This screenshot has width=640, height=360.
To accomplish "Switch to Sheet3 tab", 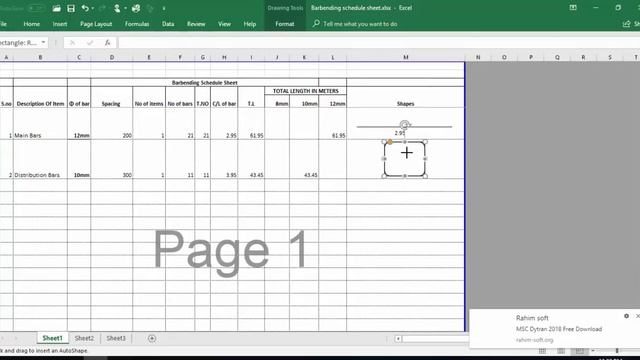I will (x=116, y=338).
